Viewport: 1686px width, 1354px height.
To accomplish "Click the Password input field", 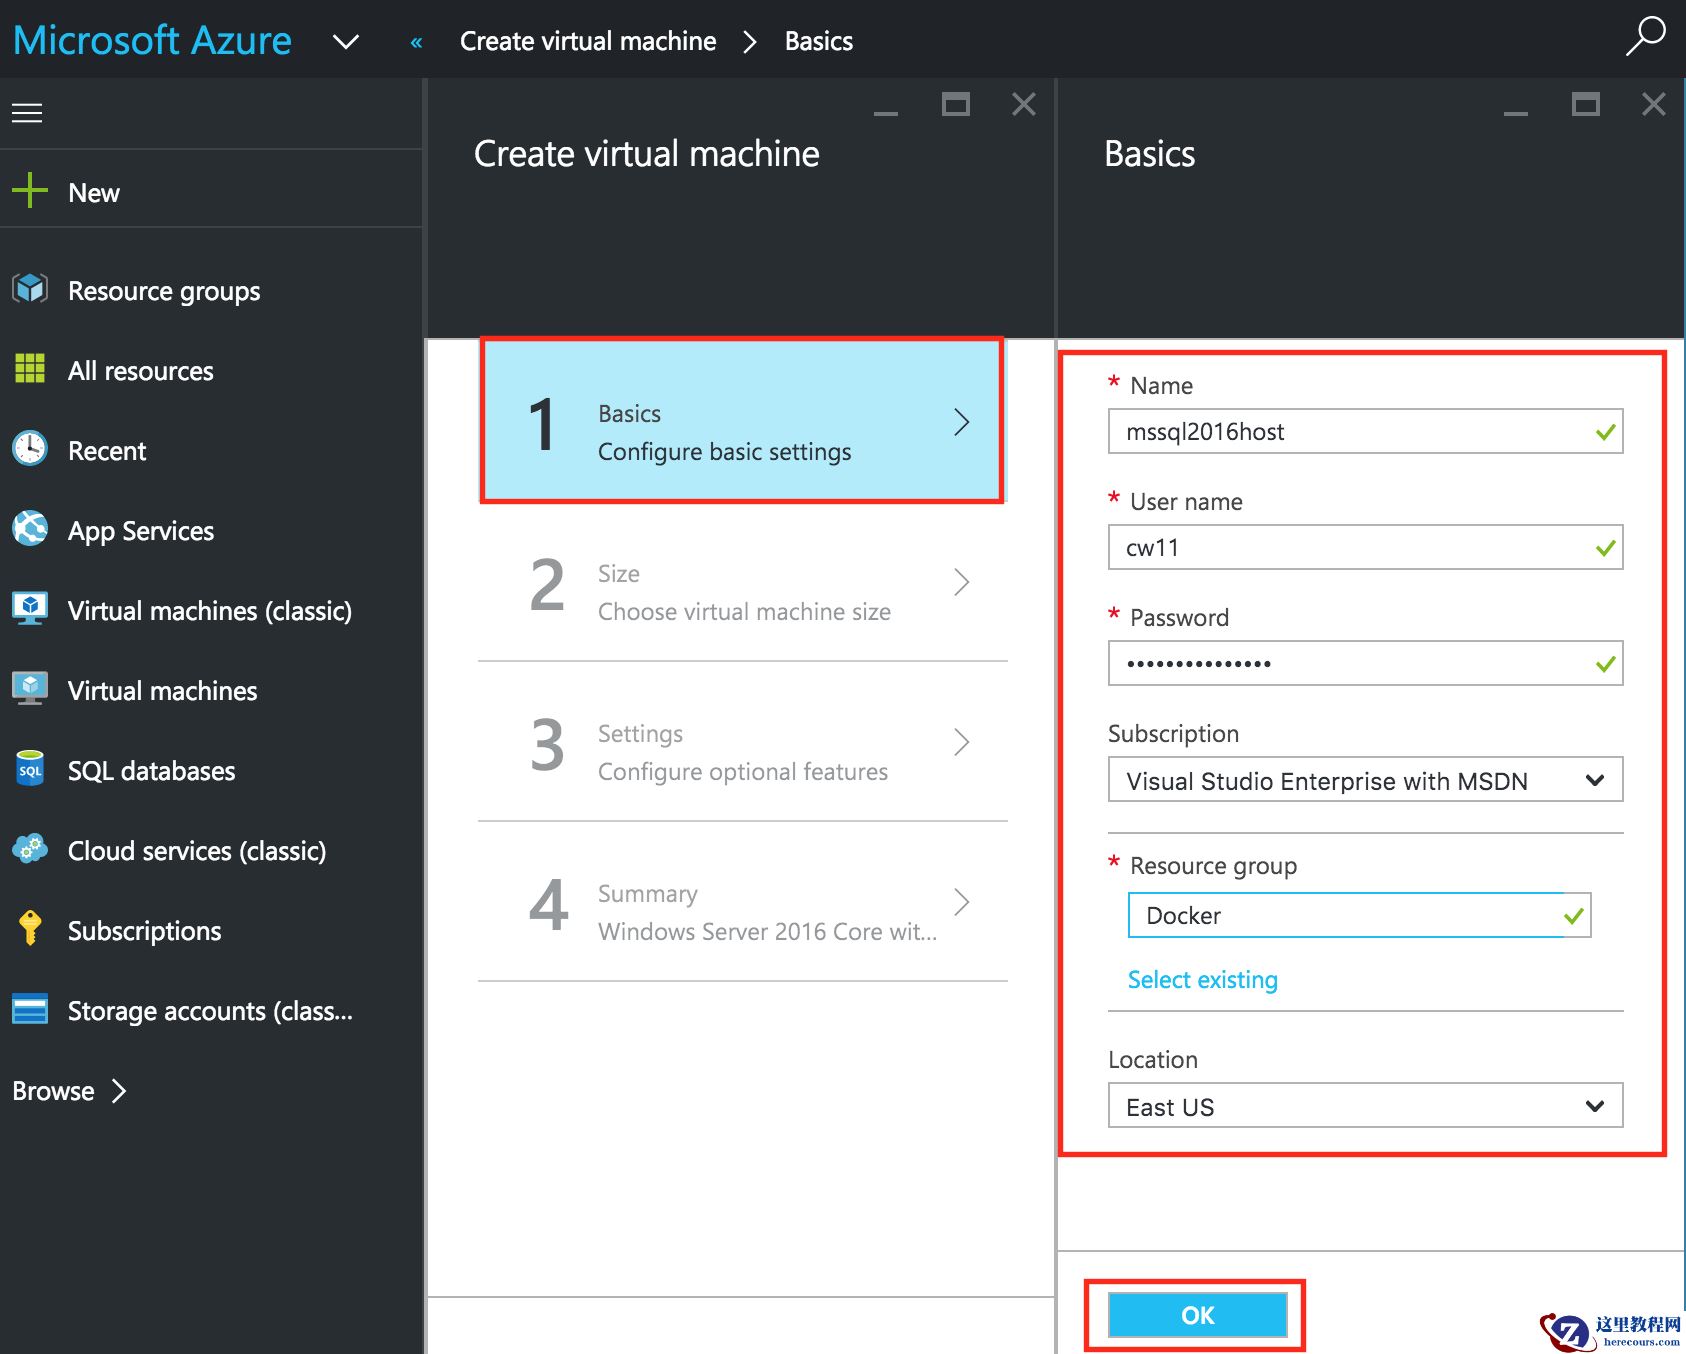I will pyautogui.click(x=1365, y=664).
